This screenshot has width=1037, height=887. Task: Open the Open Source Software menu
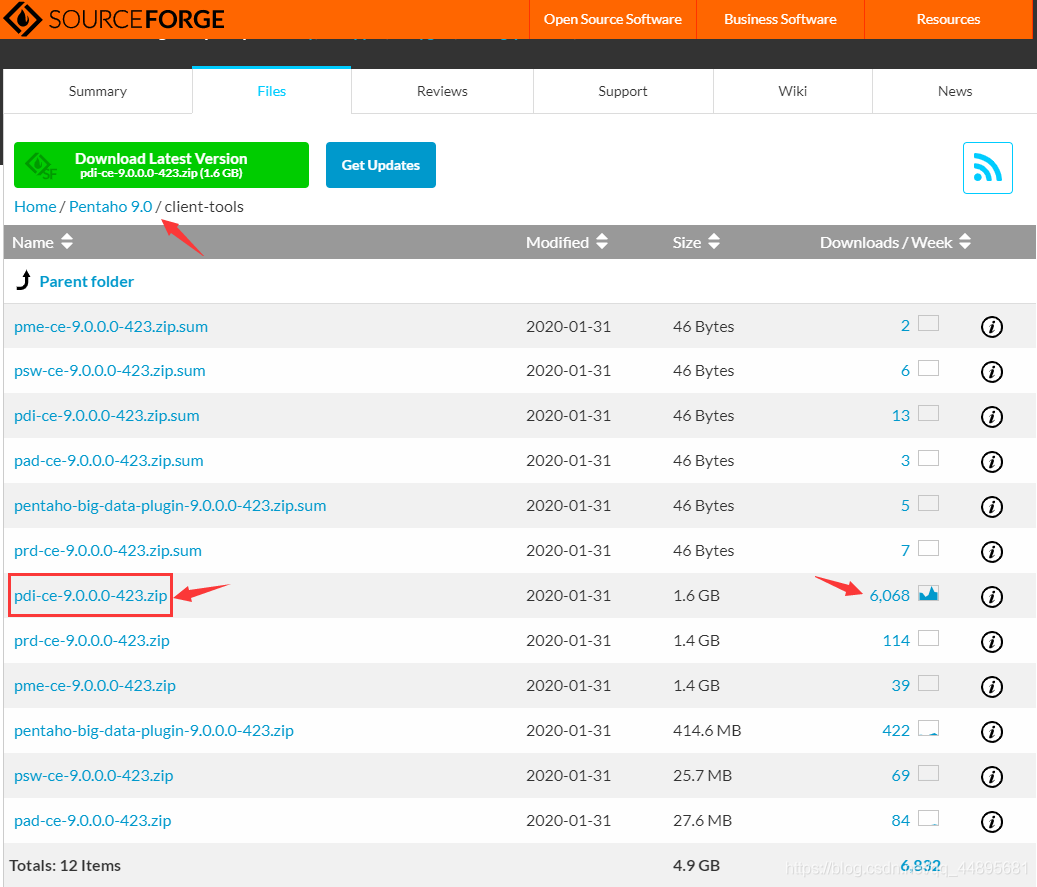(x=612, y=19)
